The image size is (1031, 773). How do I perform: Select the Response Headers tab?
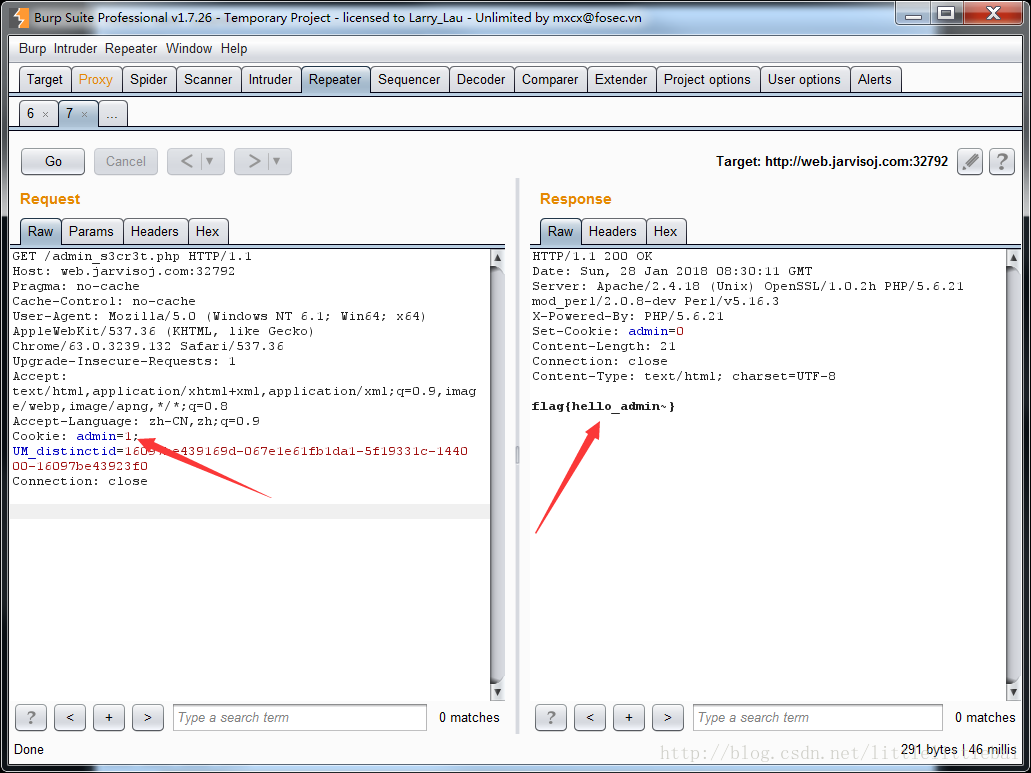(x=613, y=231)
